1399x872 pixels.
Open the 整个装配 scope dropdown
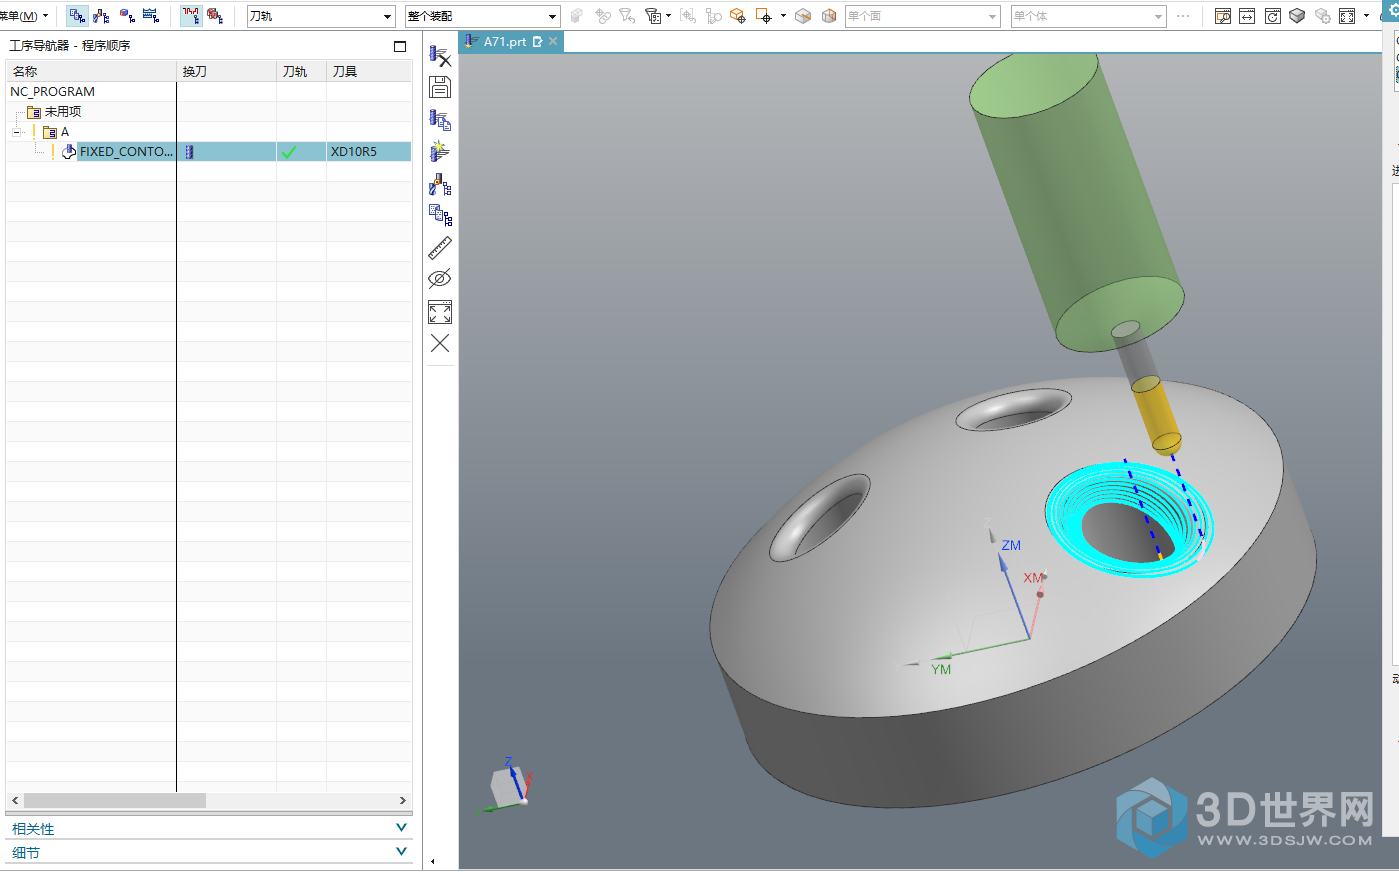pyautogui.click(x=482, y=16)
